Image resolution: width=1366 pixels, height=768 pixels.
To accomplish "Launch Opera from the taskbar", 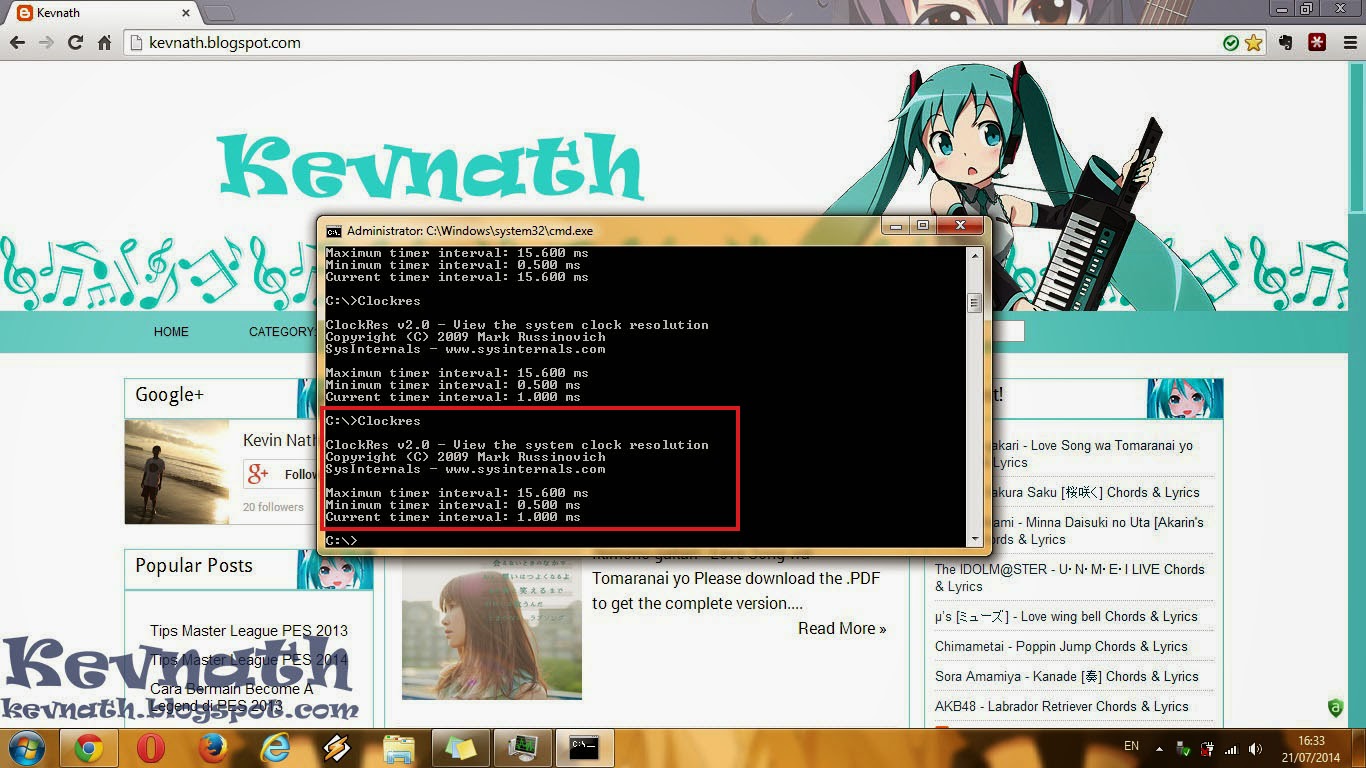I will (151, 748).
